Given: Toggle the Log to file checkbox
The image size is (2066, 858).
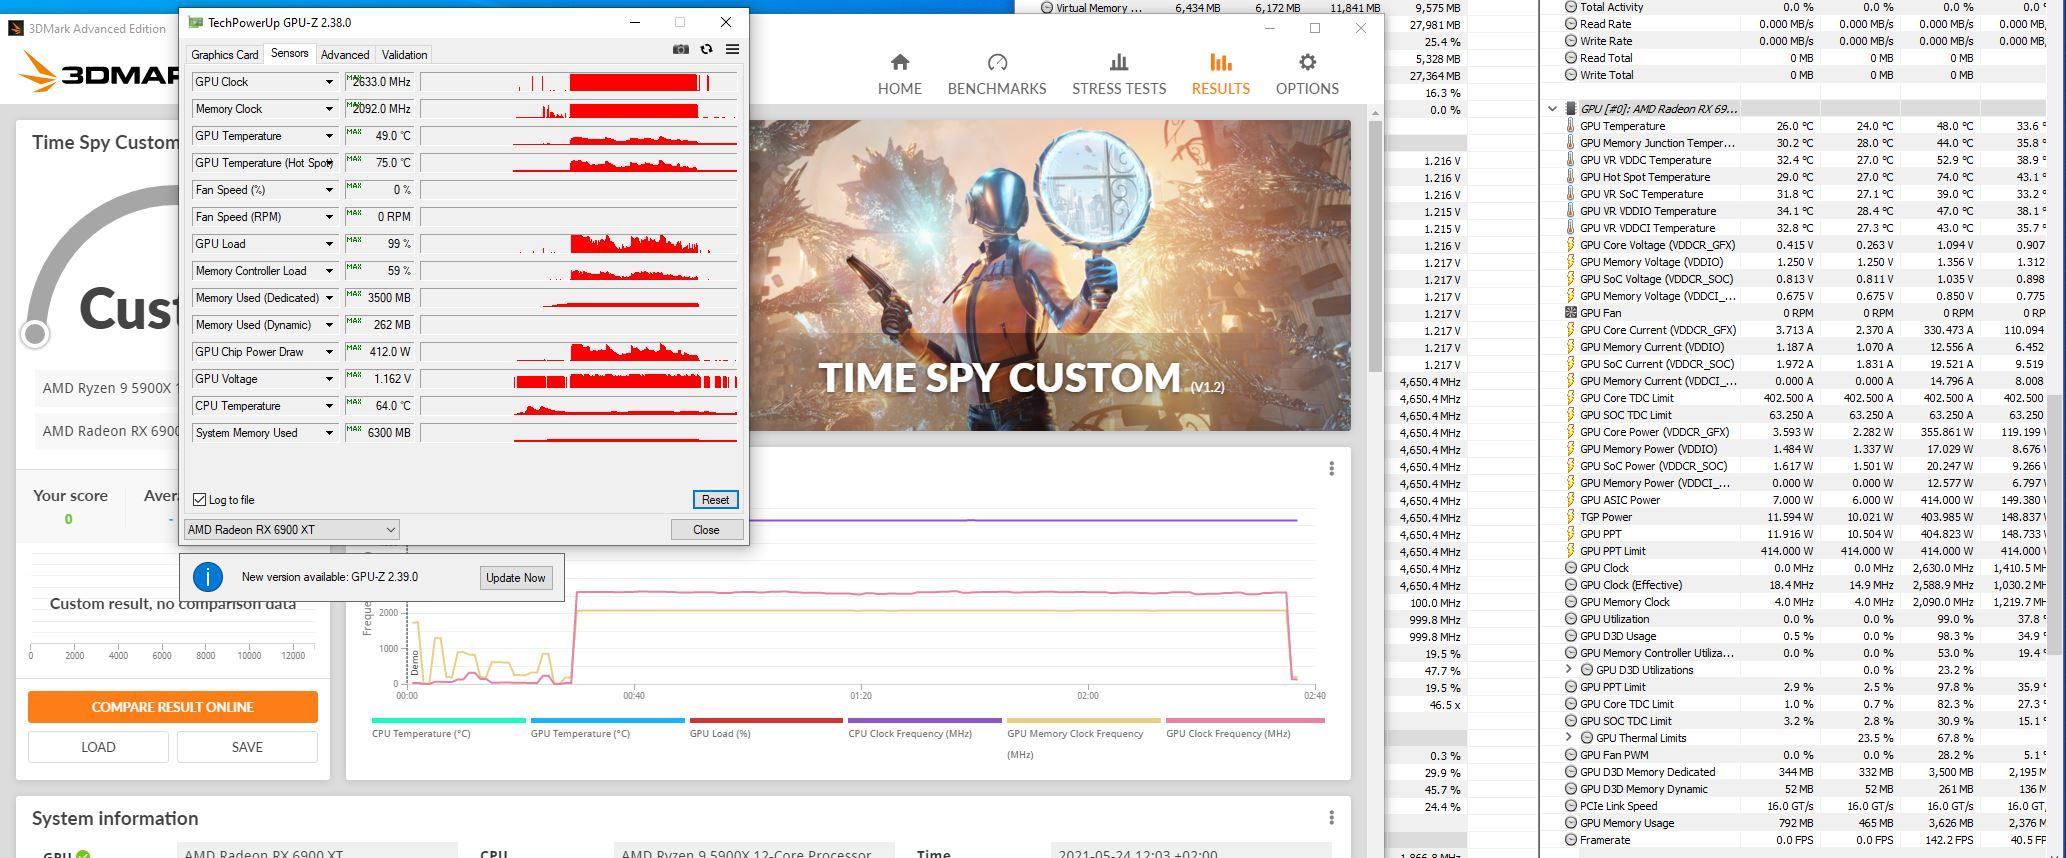Looking at the screenshot, I should tap(200, 500).
